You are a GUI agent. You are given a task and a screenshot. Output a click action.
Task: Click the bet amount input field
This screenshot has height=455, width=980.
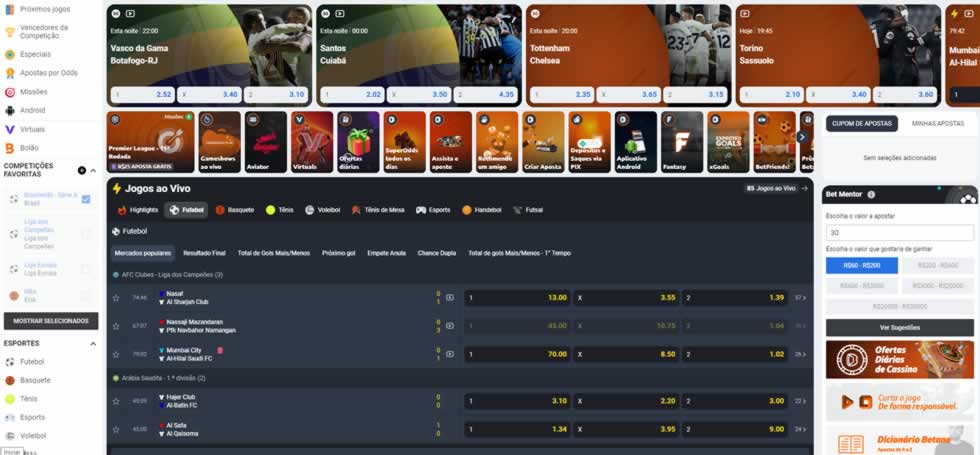pyautogui.click(x=899, y=232)
